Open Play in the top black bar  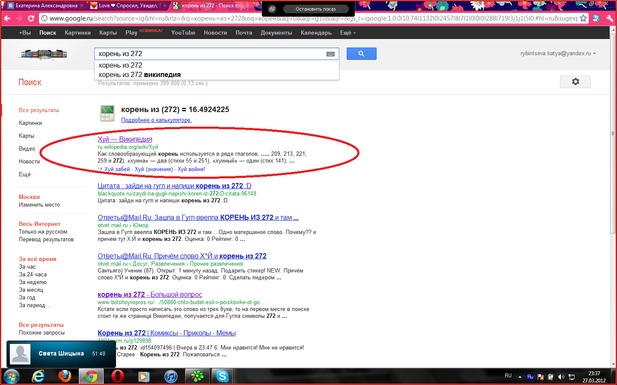(x=131, y=33)
